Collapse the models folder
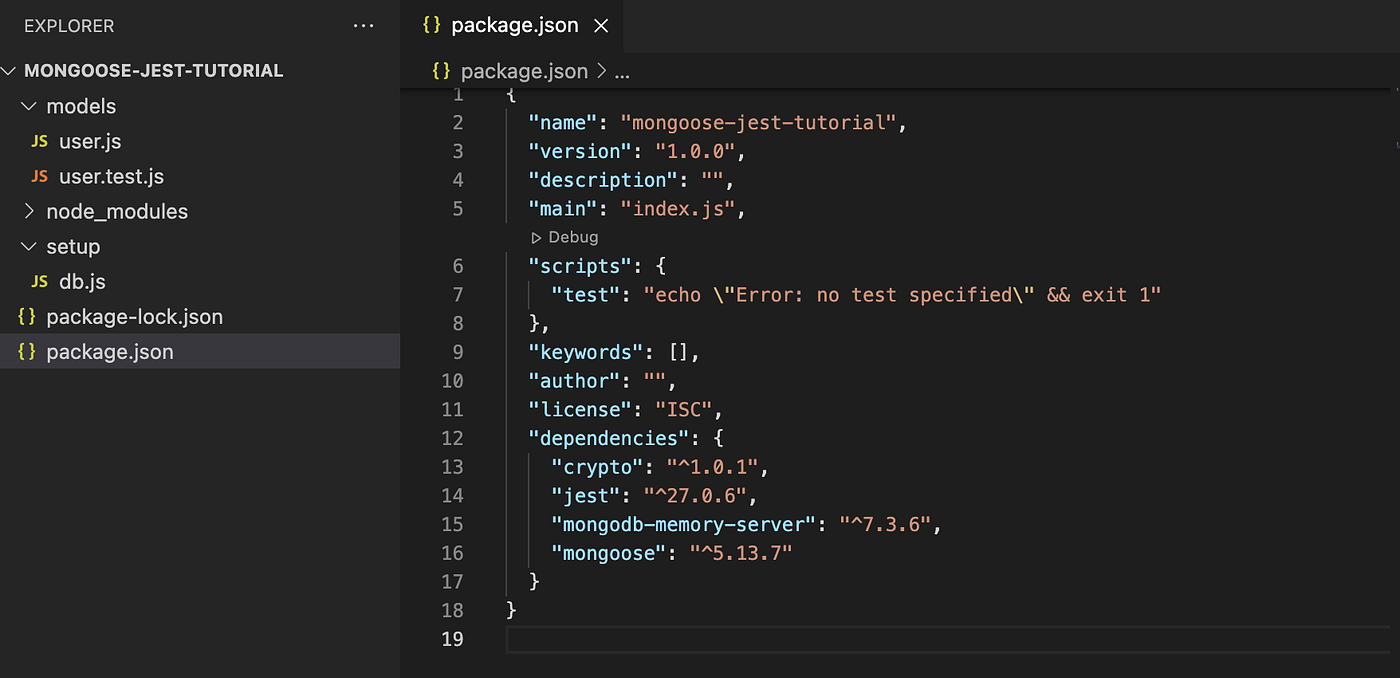 (28, 106)
